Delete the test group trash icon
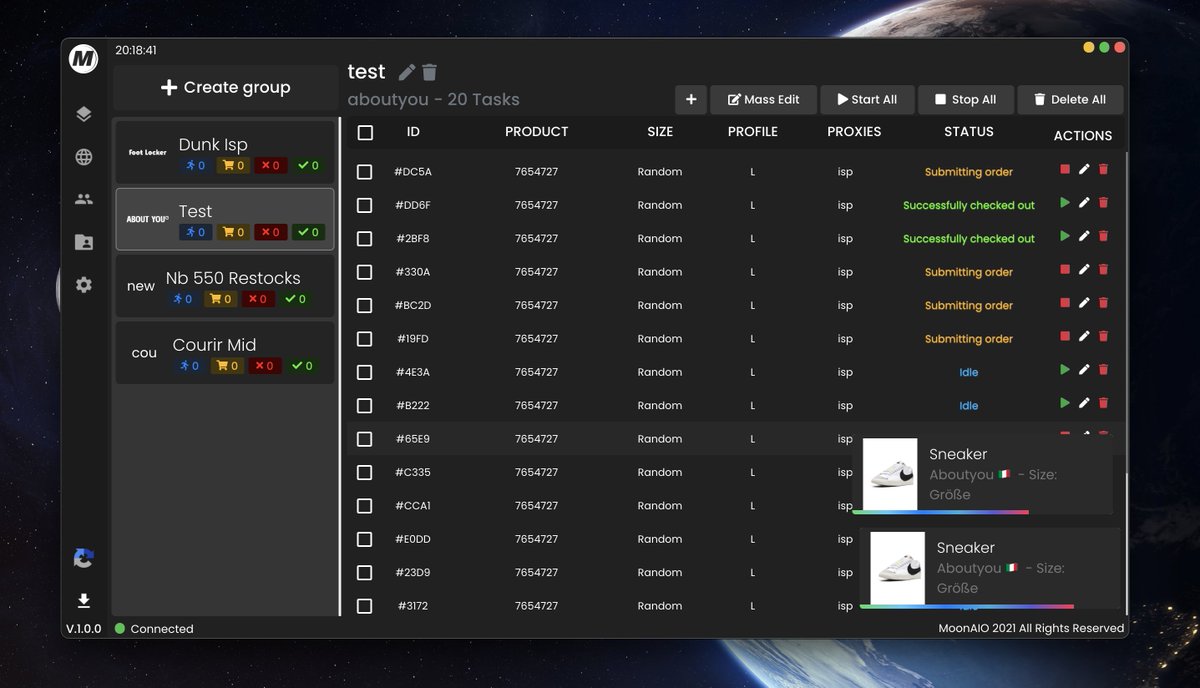This screenshot has height=688, width=1200. point(429,72)
